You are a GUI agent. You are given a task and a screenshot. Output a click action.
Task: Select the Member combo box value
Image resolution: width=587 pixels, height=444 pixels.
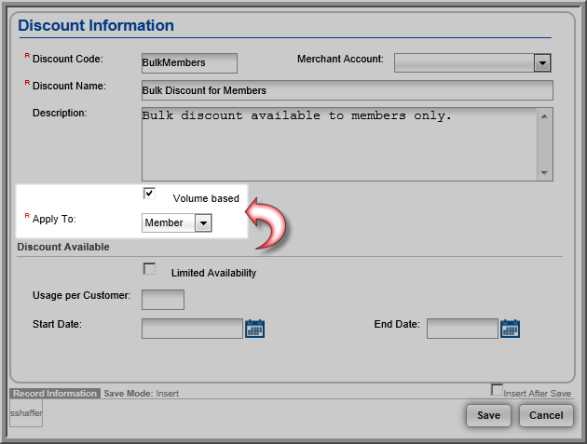click(x=168, y=223)
